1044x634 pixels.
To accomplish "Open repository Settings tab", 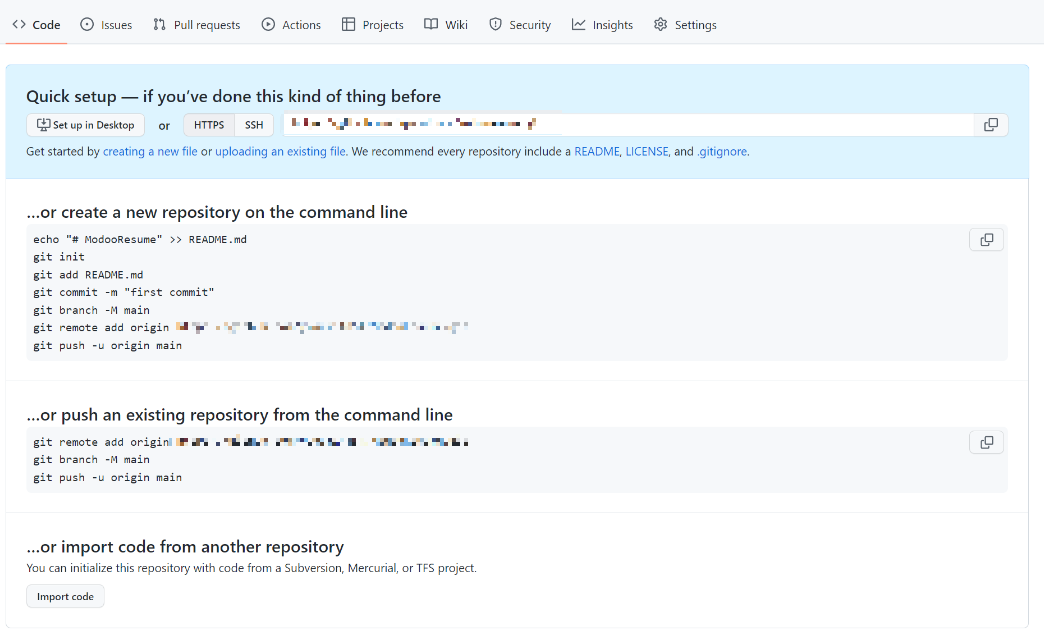I will pos(685,25).
